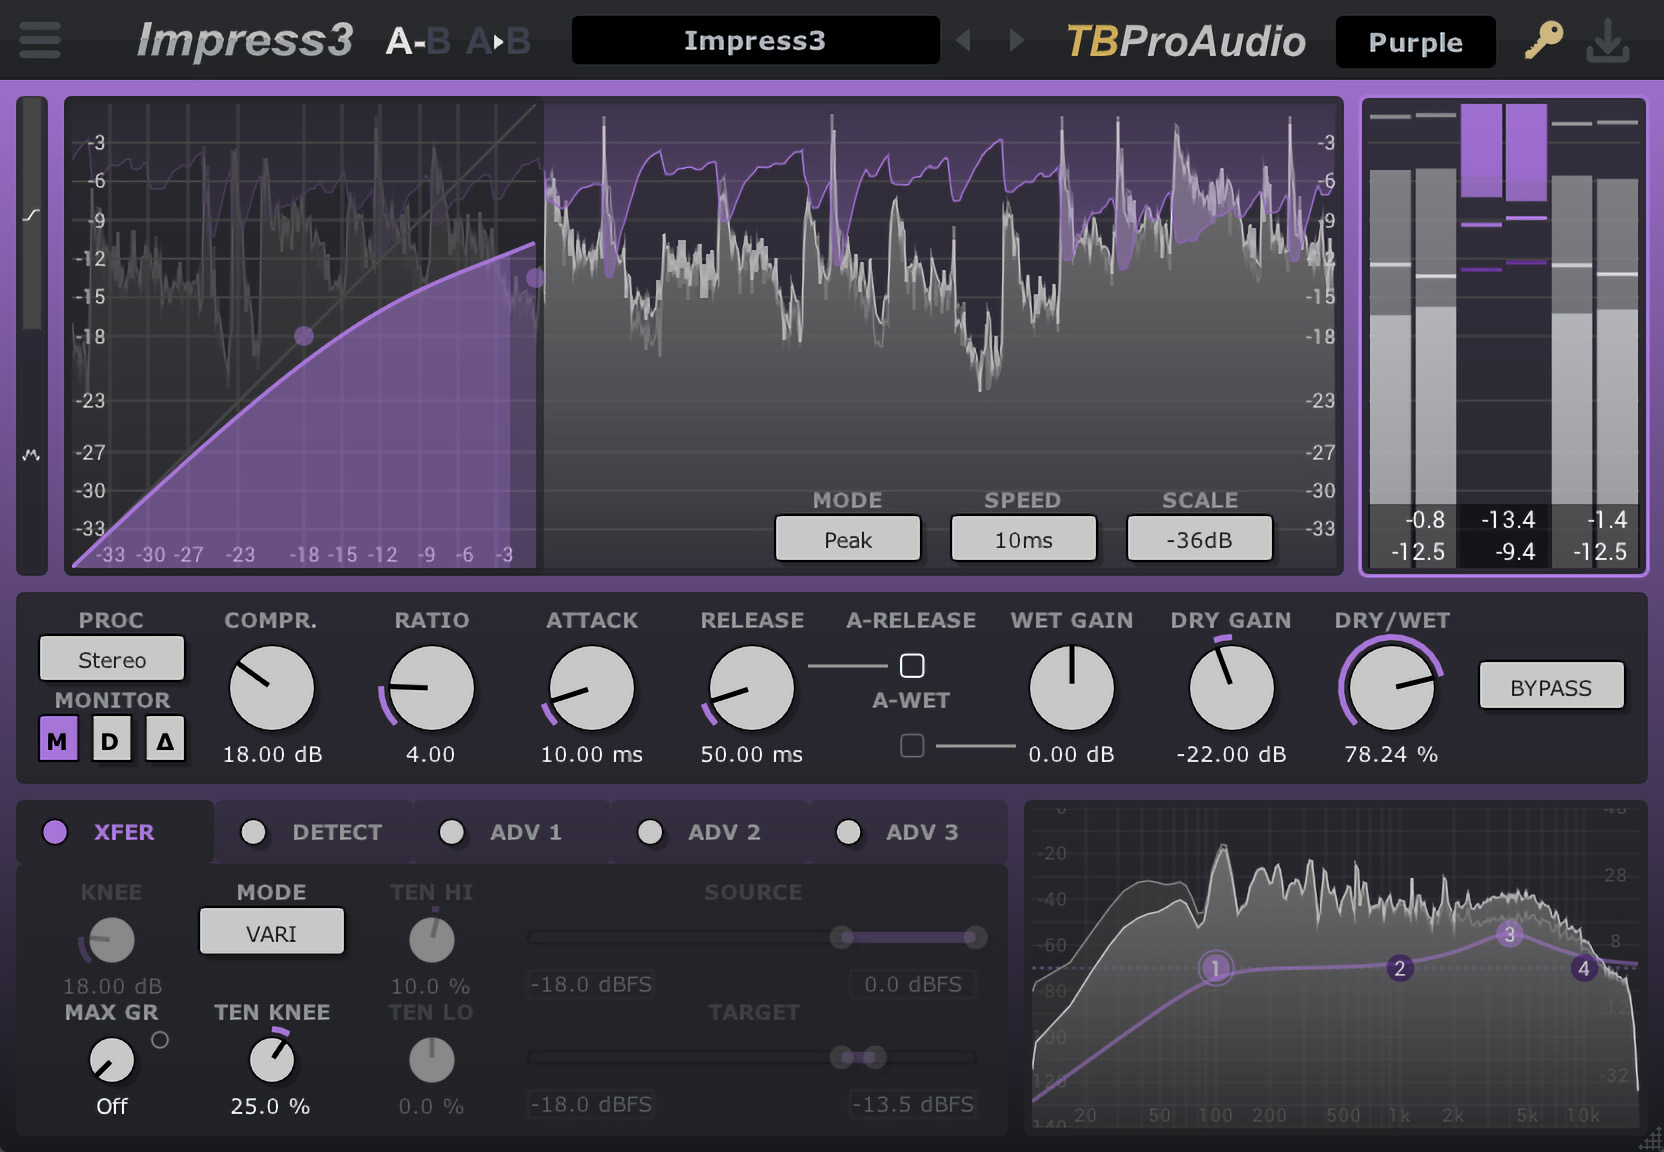
Task: Open the -36dB scale selector
Action: point(1199,539)
